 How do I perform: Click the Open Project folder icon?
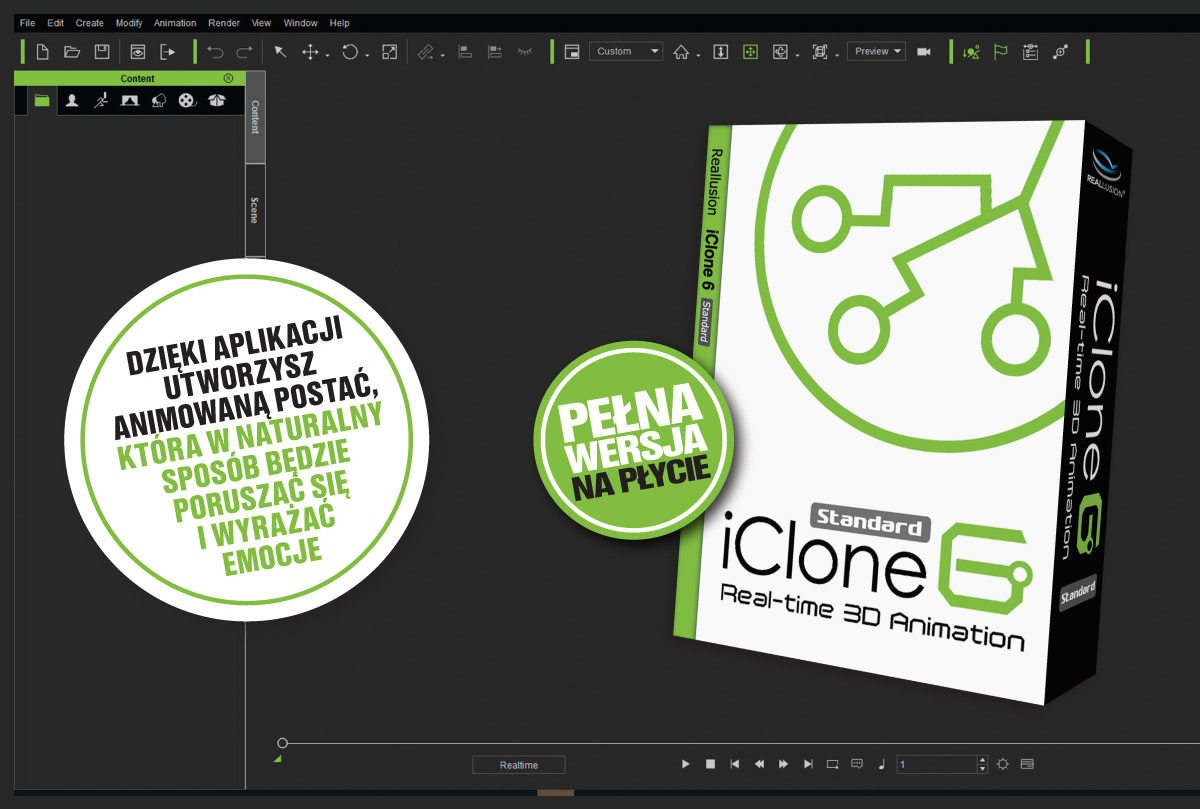72,52
